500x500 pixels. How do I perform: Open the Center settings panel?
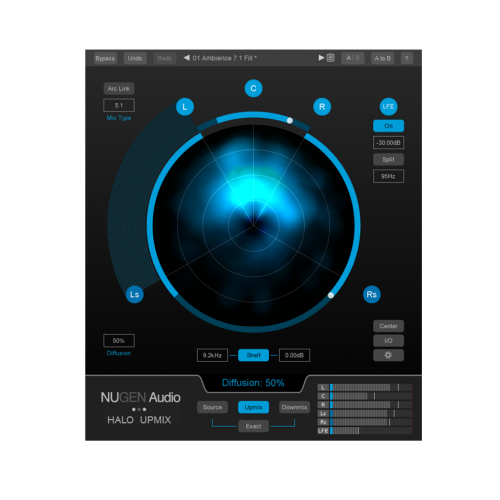coord(388,326)
